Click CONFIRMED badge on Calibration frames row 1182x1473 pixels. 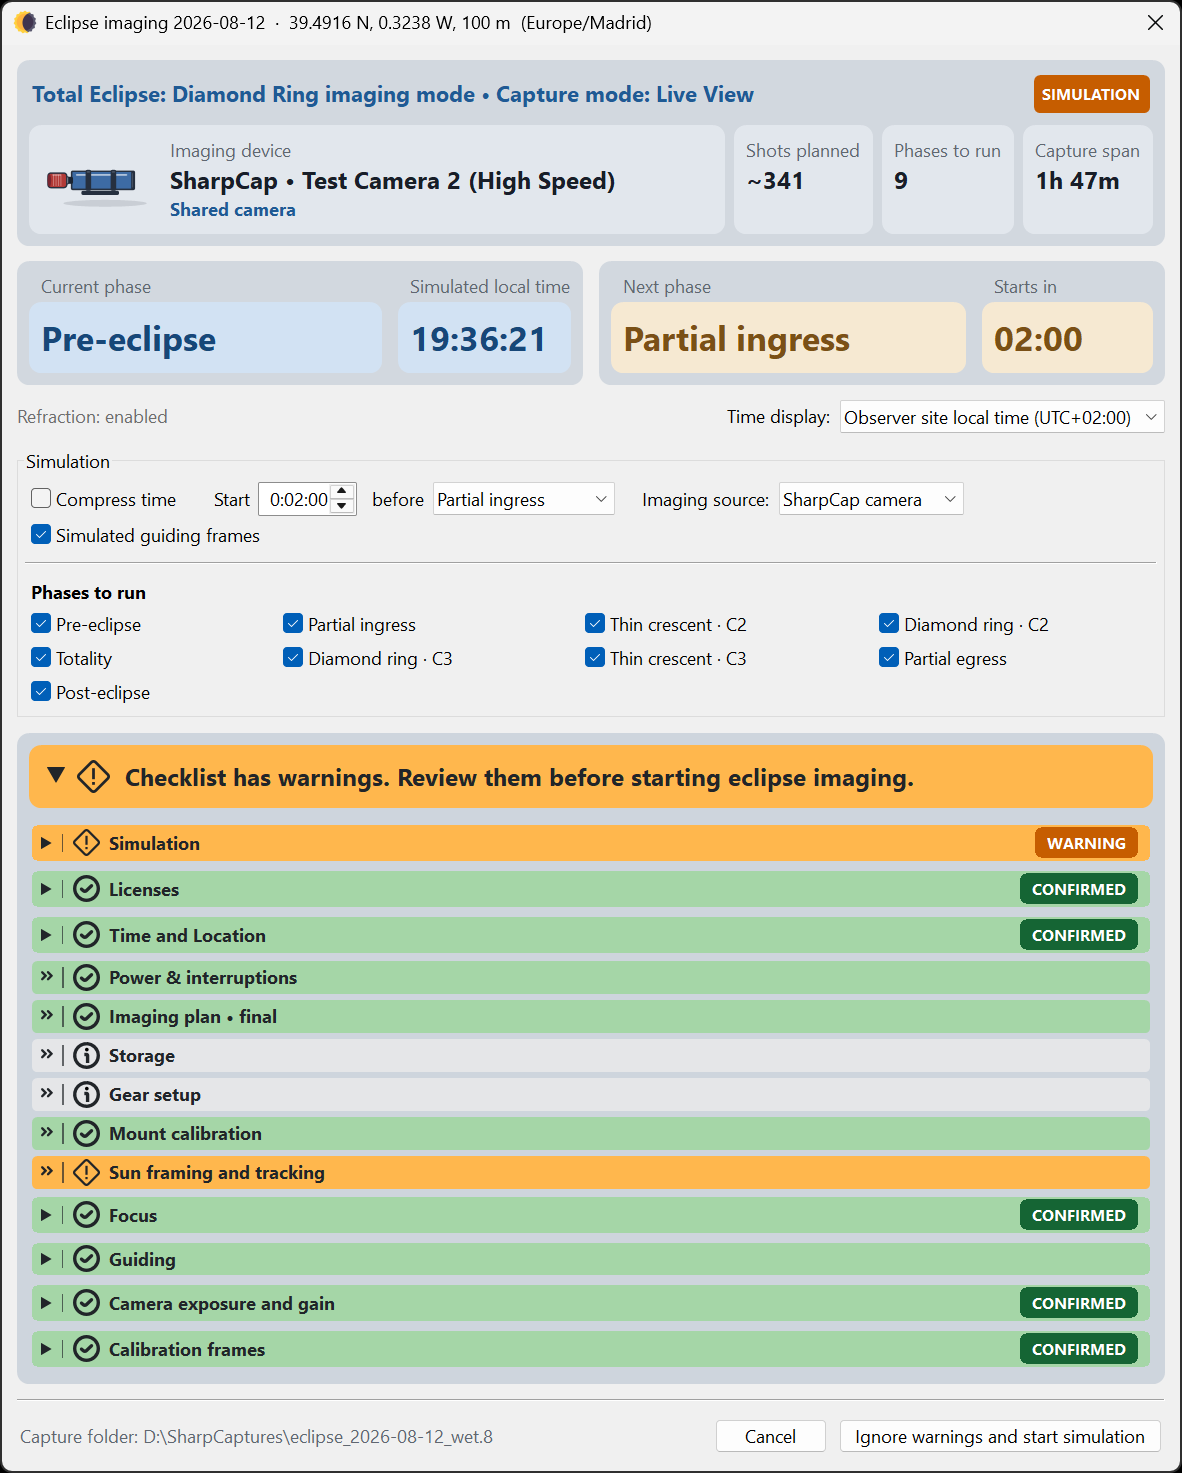point(1079,1349)
